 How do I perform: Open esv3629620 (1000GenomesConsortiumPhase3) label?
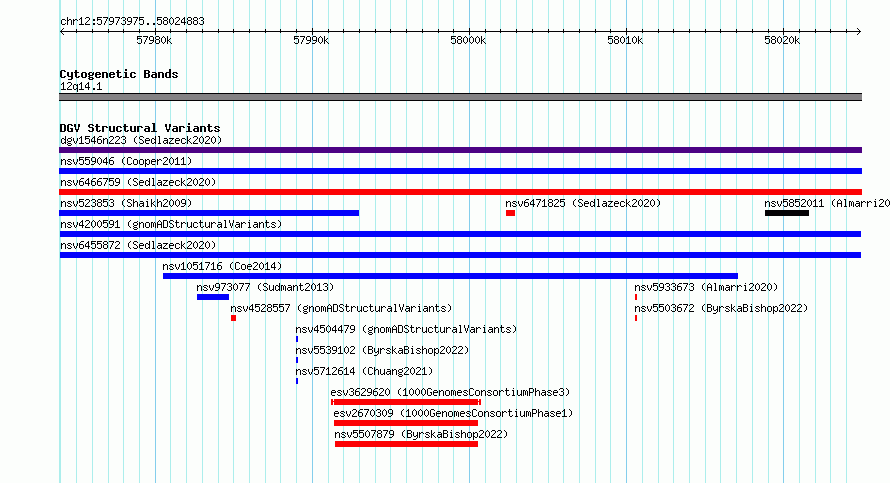(x=450, y=392)
